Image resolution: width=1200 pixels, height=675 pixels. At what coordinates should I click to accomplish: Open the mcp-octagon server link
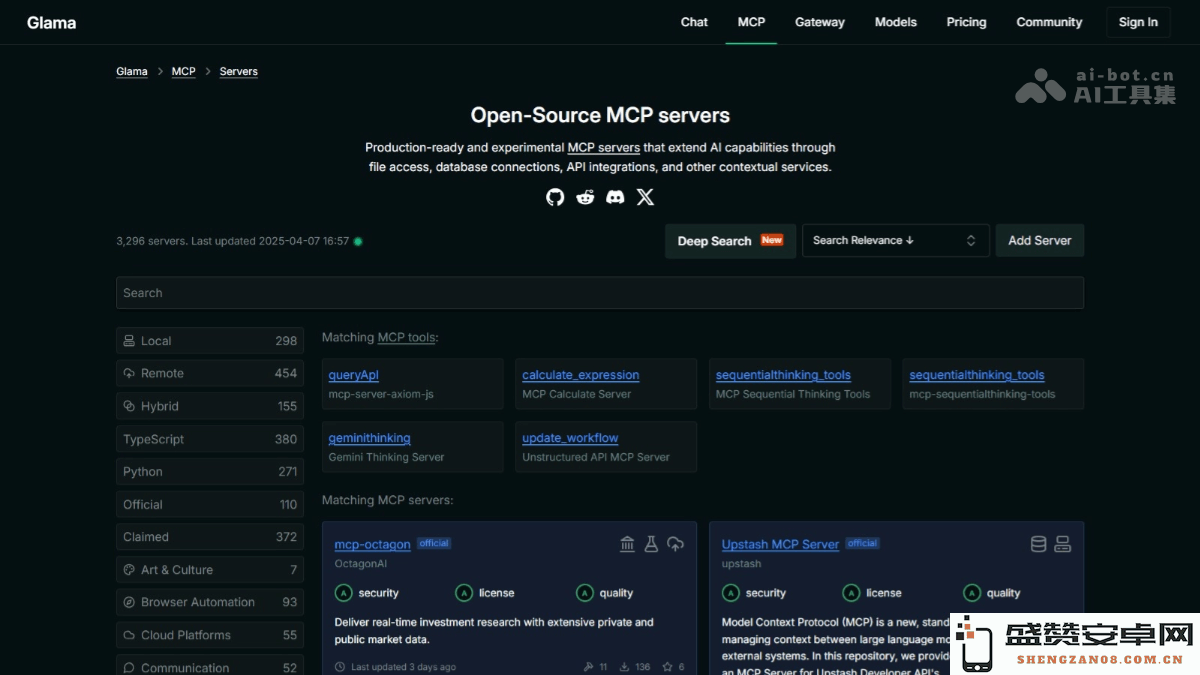click(x=372, y=544)
